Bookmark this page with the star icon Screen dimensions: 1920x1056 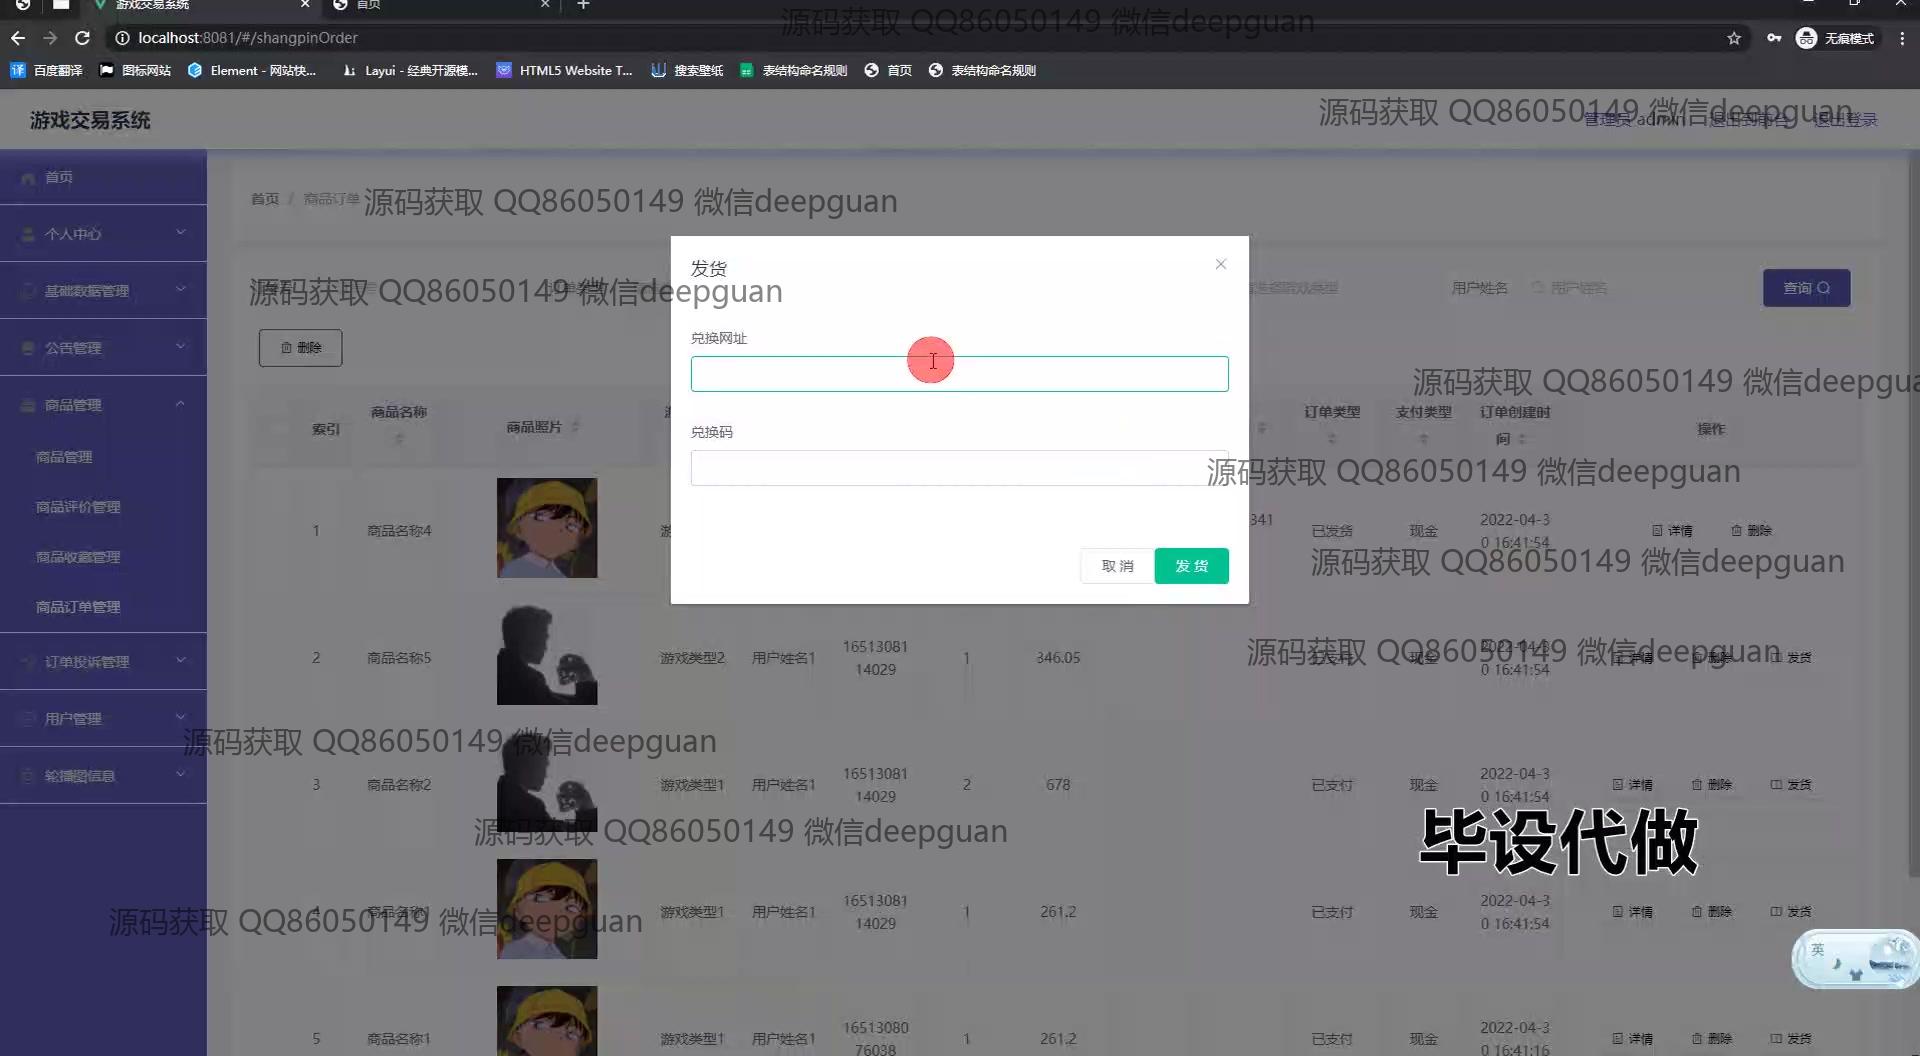tap(1734, 38)
